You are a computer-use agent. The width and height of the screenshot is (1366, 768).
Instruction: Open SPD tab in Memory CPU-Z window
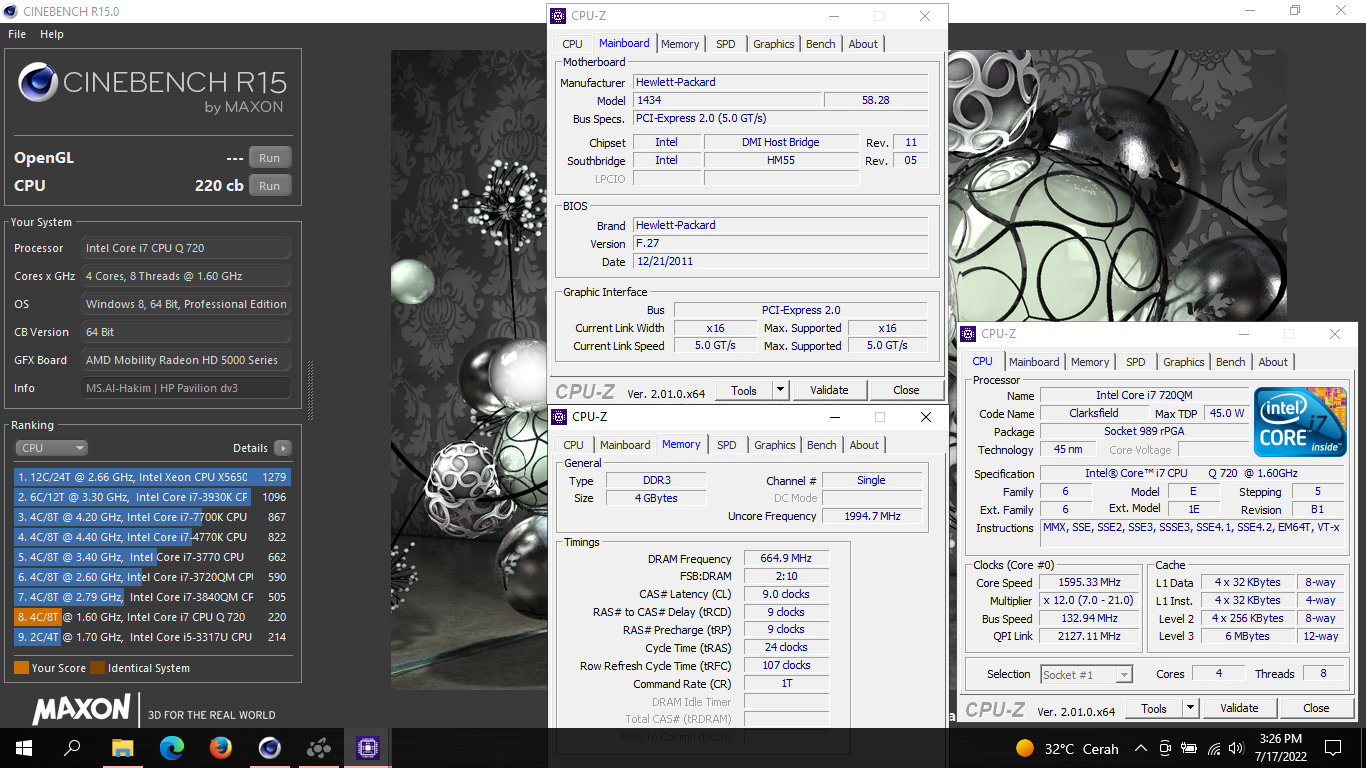click(727, 445)
